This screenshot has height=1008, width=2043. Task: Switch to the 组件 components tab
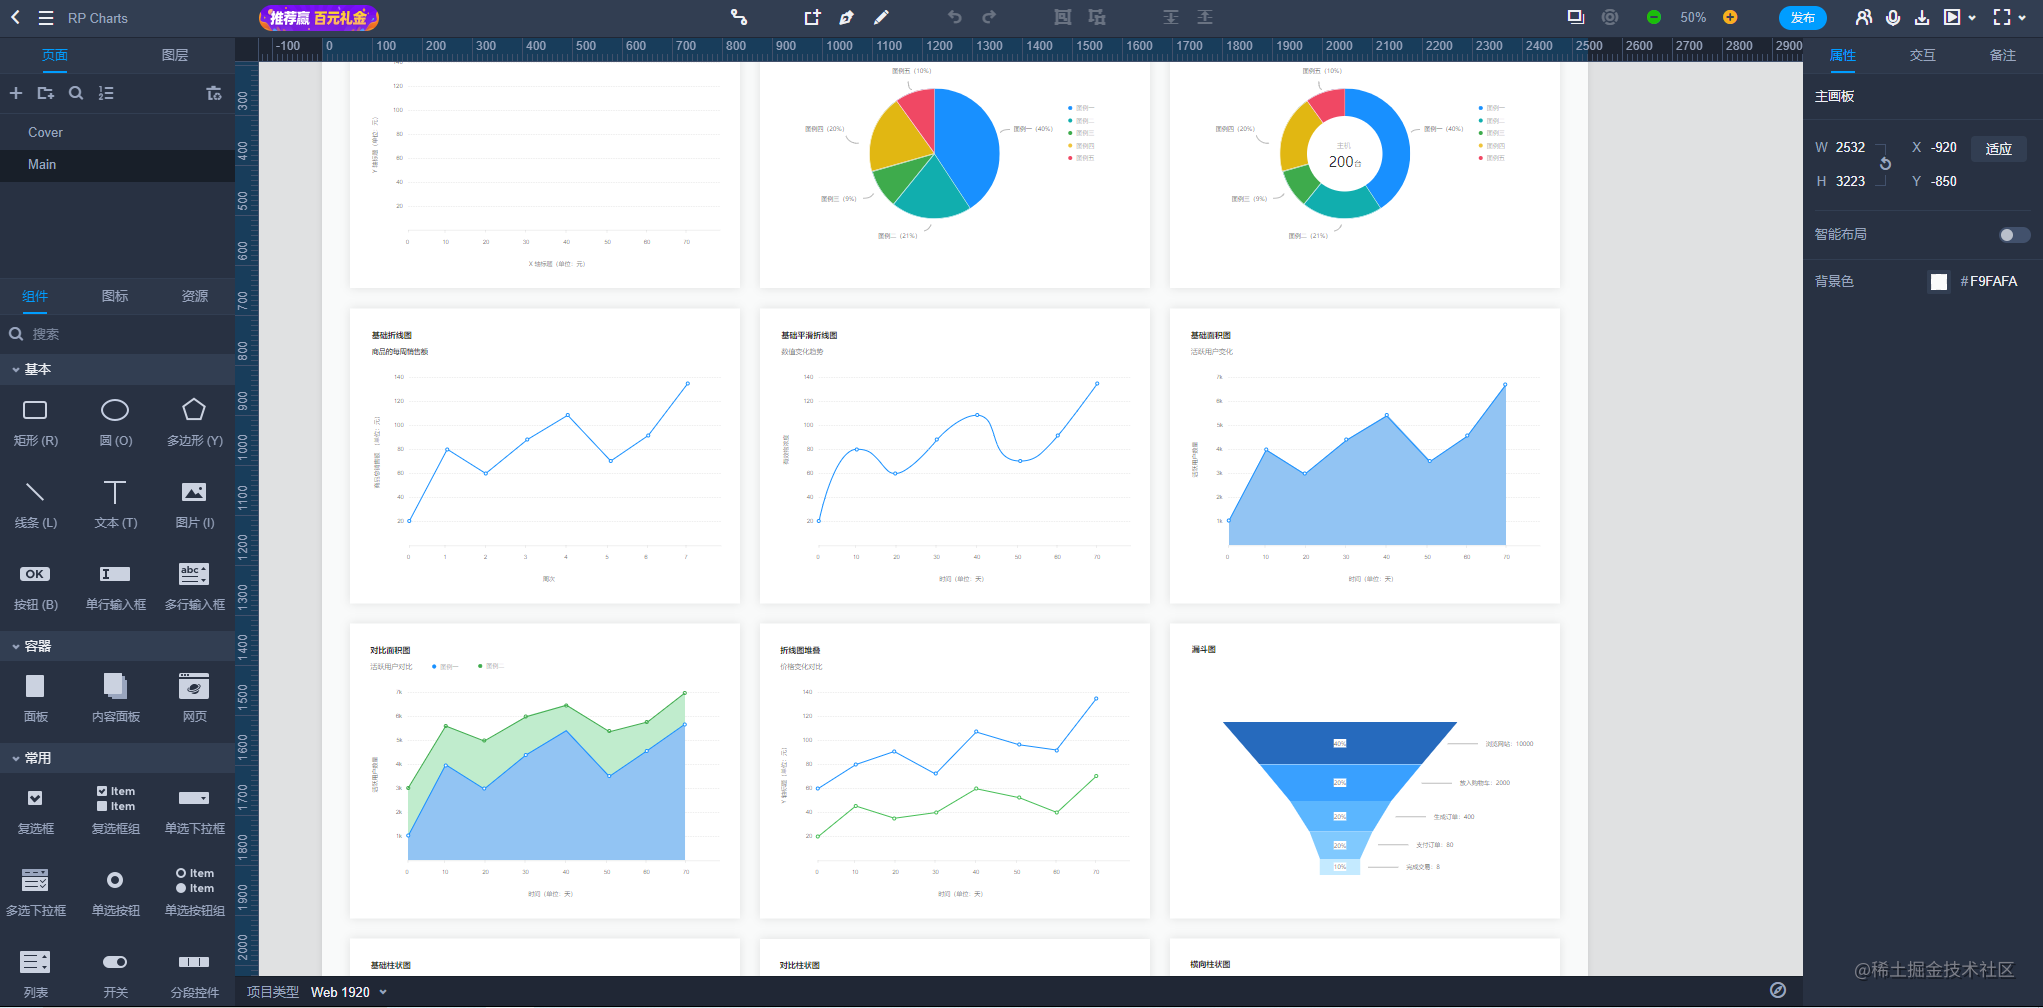click(35, 296)
